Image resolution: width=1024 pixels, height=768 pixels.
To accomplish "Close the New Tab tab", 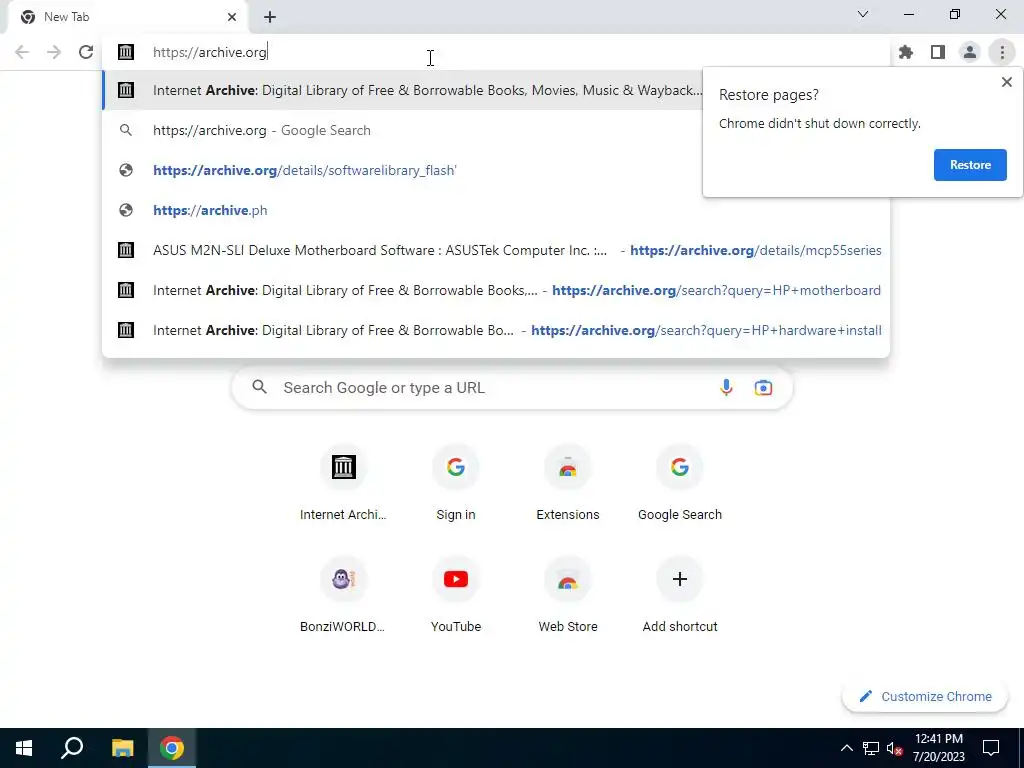I will [x=232, y=17].
